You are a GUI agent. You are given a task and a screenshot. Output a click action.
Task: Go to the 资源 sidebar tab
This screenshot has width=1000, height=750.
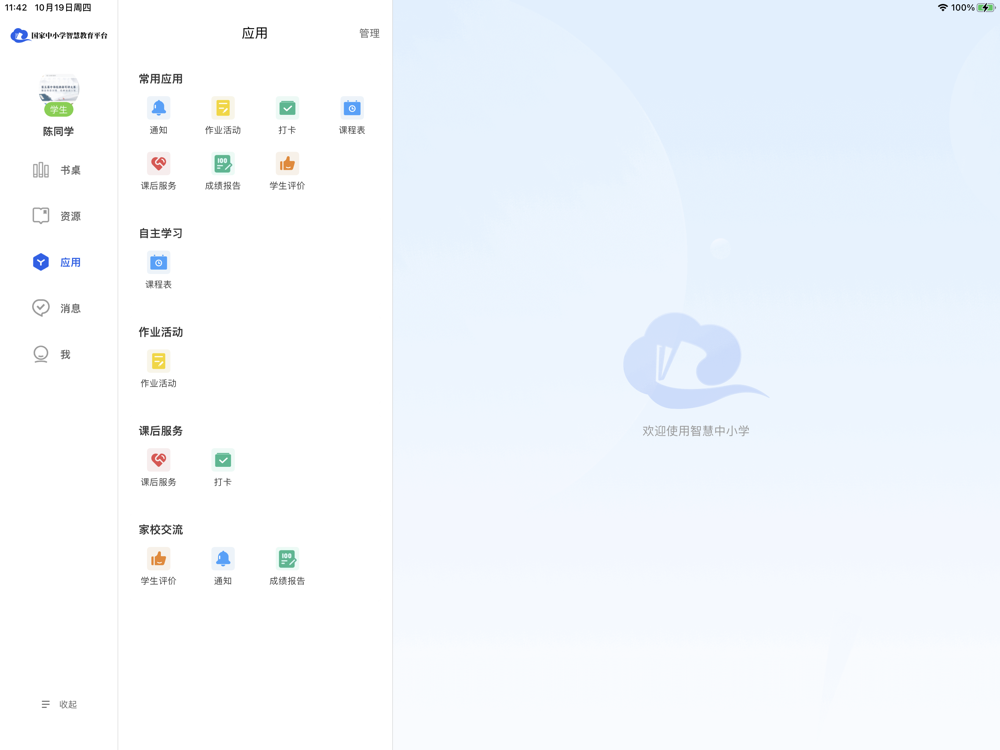(x=57, y=216)
